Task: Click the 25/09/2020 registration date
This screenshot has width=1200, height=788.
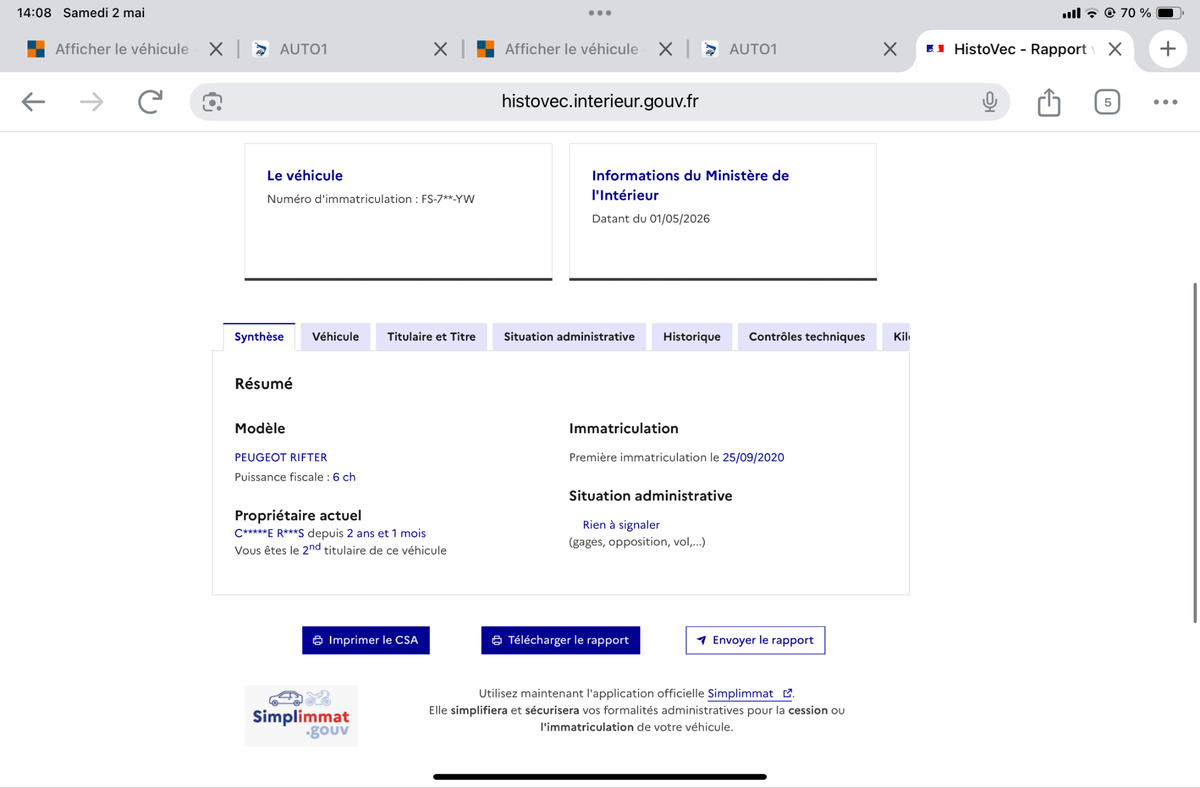Action: coord(753,457)
